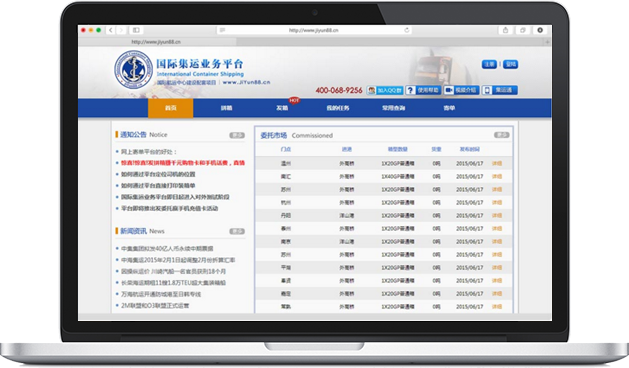The height and width of the screenshot is (368, 629).
Task: Reload the page with the refresh icon
Action: [406, 30]
